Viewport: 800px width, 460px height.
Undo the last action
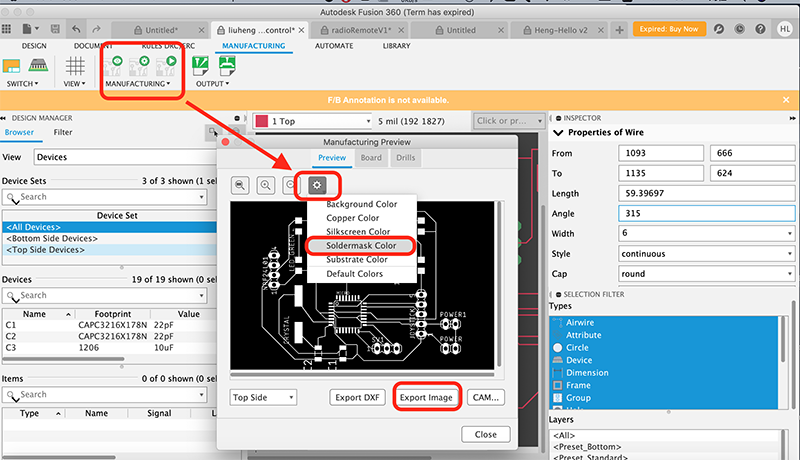point(76,29)
